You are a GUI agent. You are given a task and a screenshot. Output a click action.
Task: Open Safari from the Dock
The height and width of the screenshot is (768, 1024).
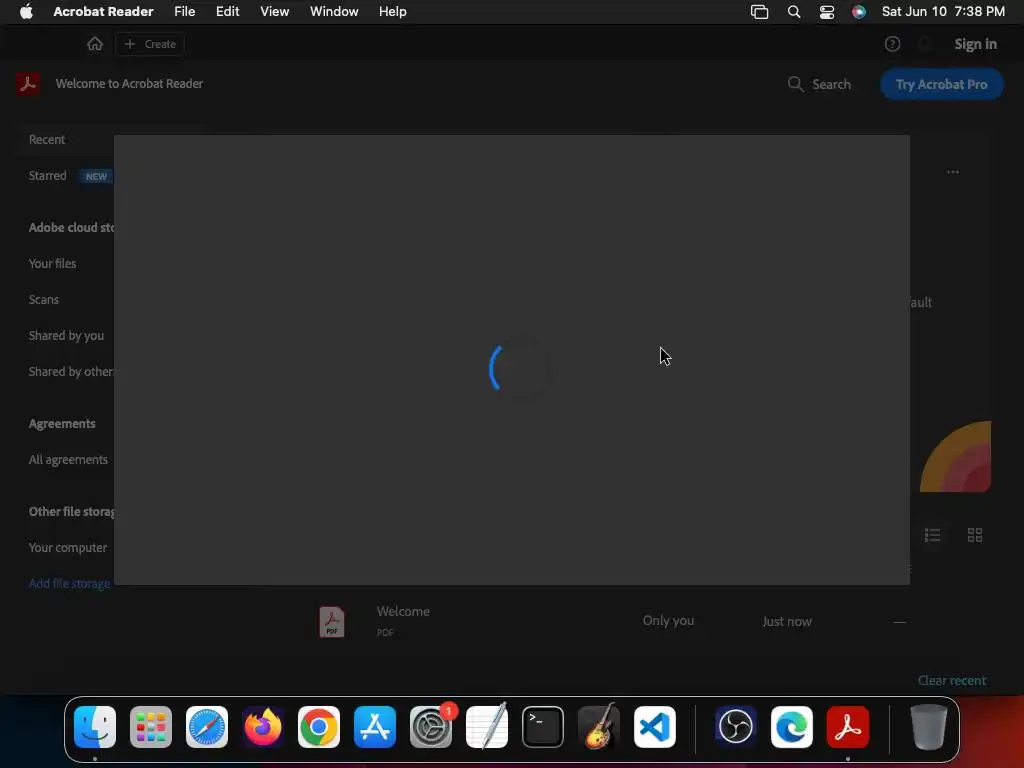pos(207,727)
